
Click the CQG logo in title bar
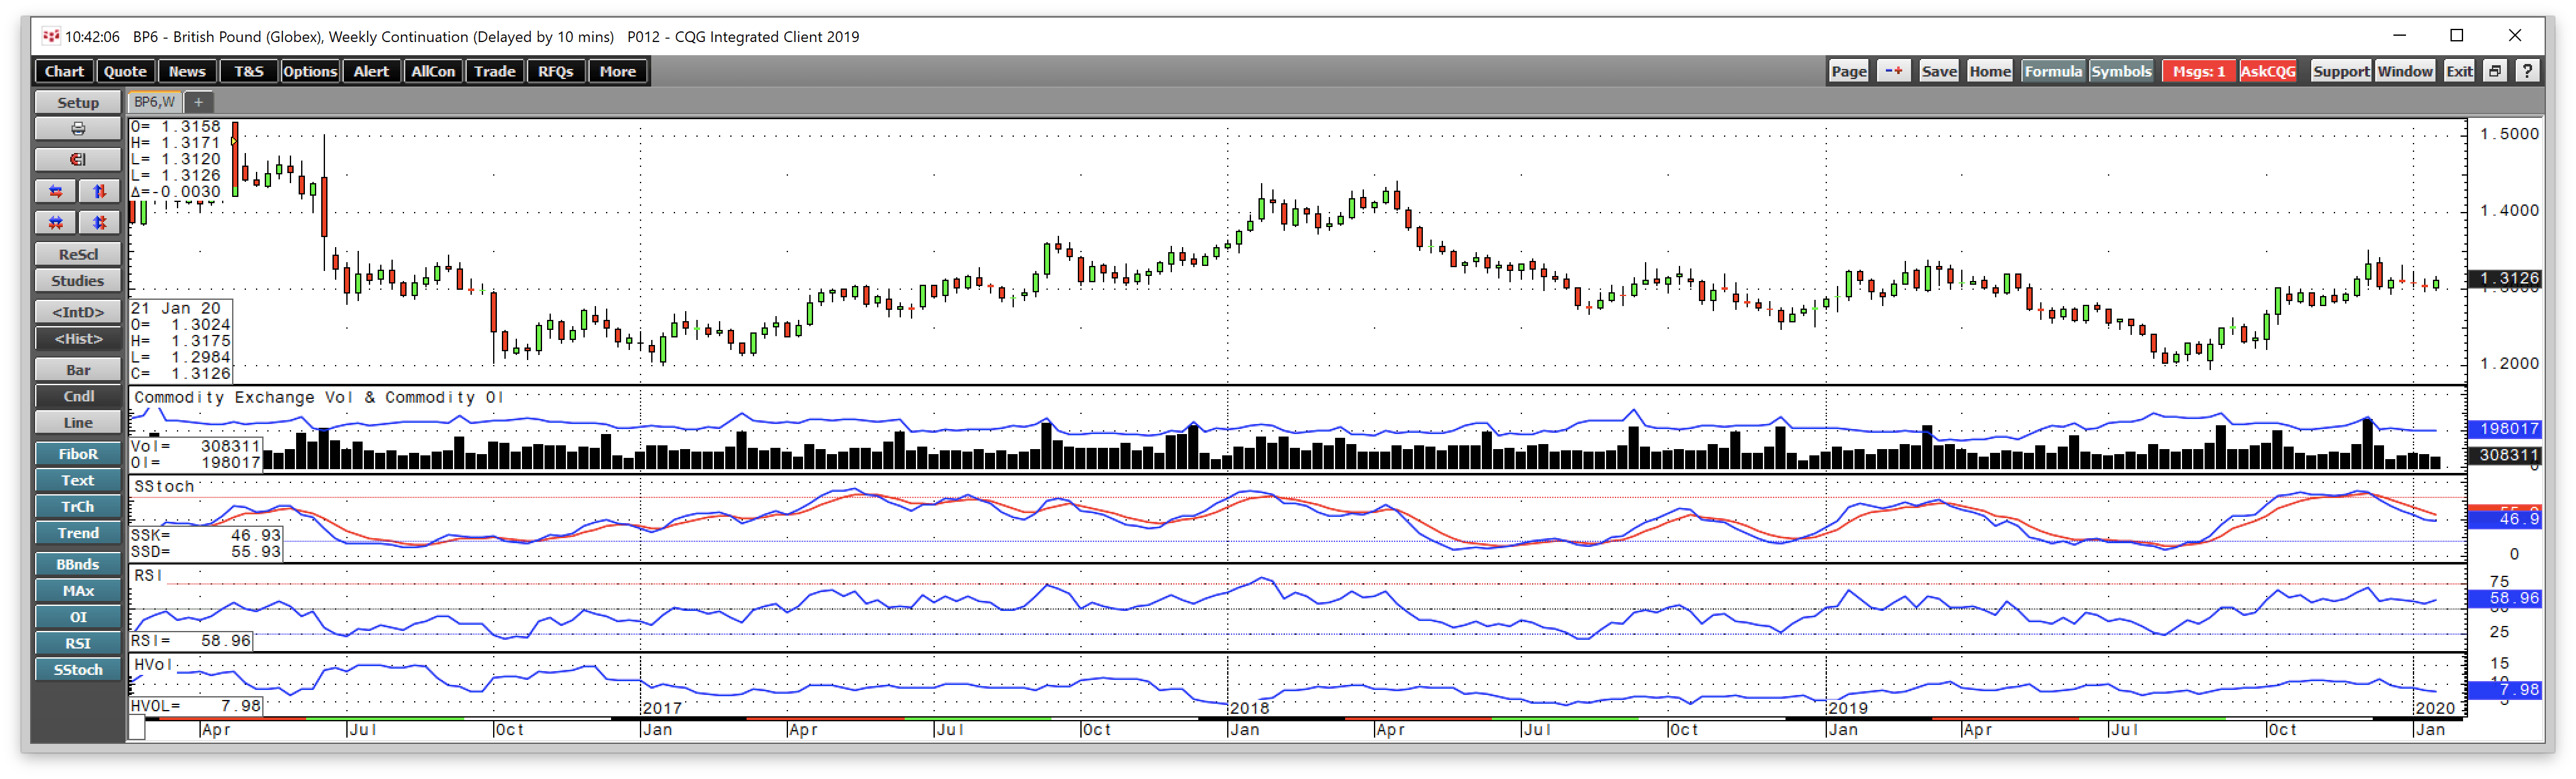pos(51,36)
